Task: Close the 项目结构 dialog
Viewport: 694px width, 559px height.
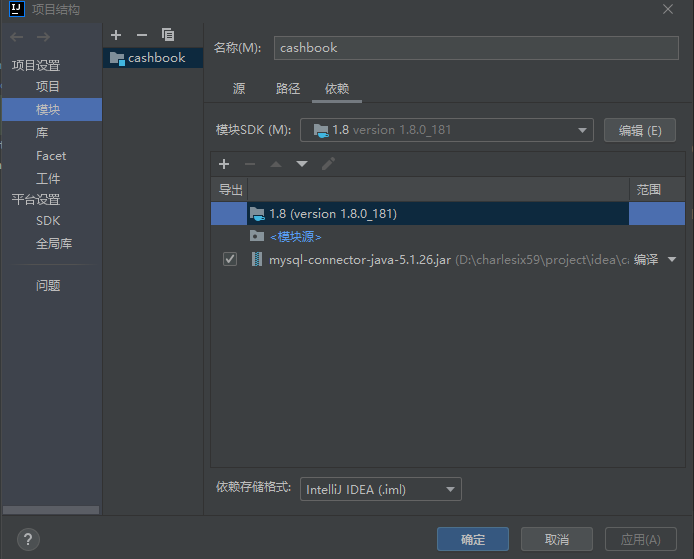Action: pos(668,9)
